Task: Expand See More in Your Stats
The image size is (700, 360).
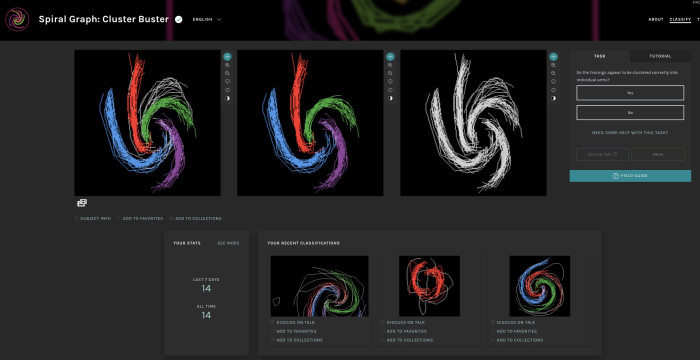Action: click(228, 243)
